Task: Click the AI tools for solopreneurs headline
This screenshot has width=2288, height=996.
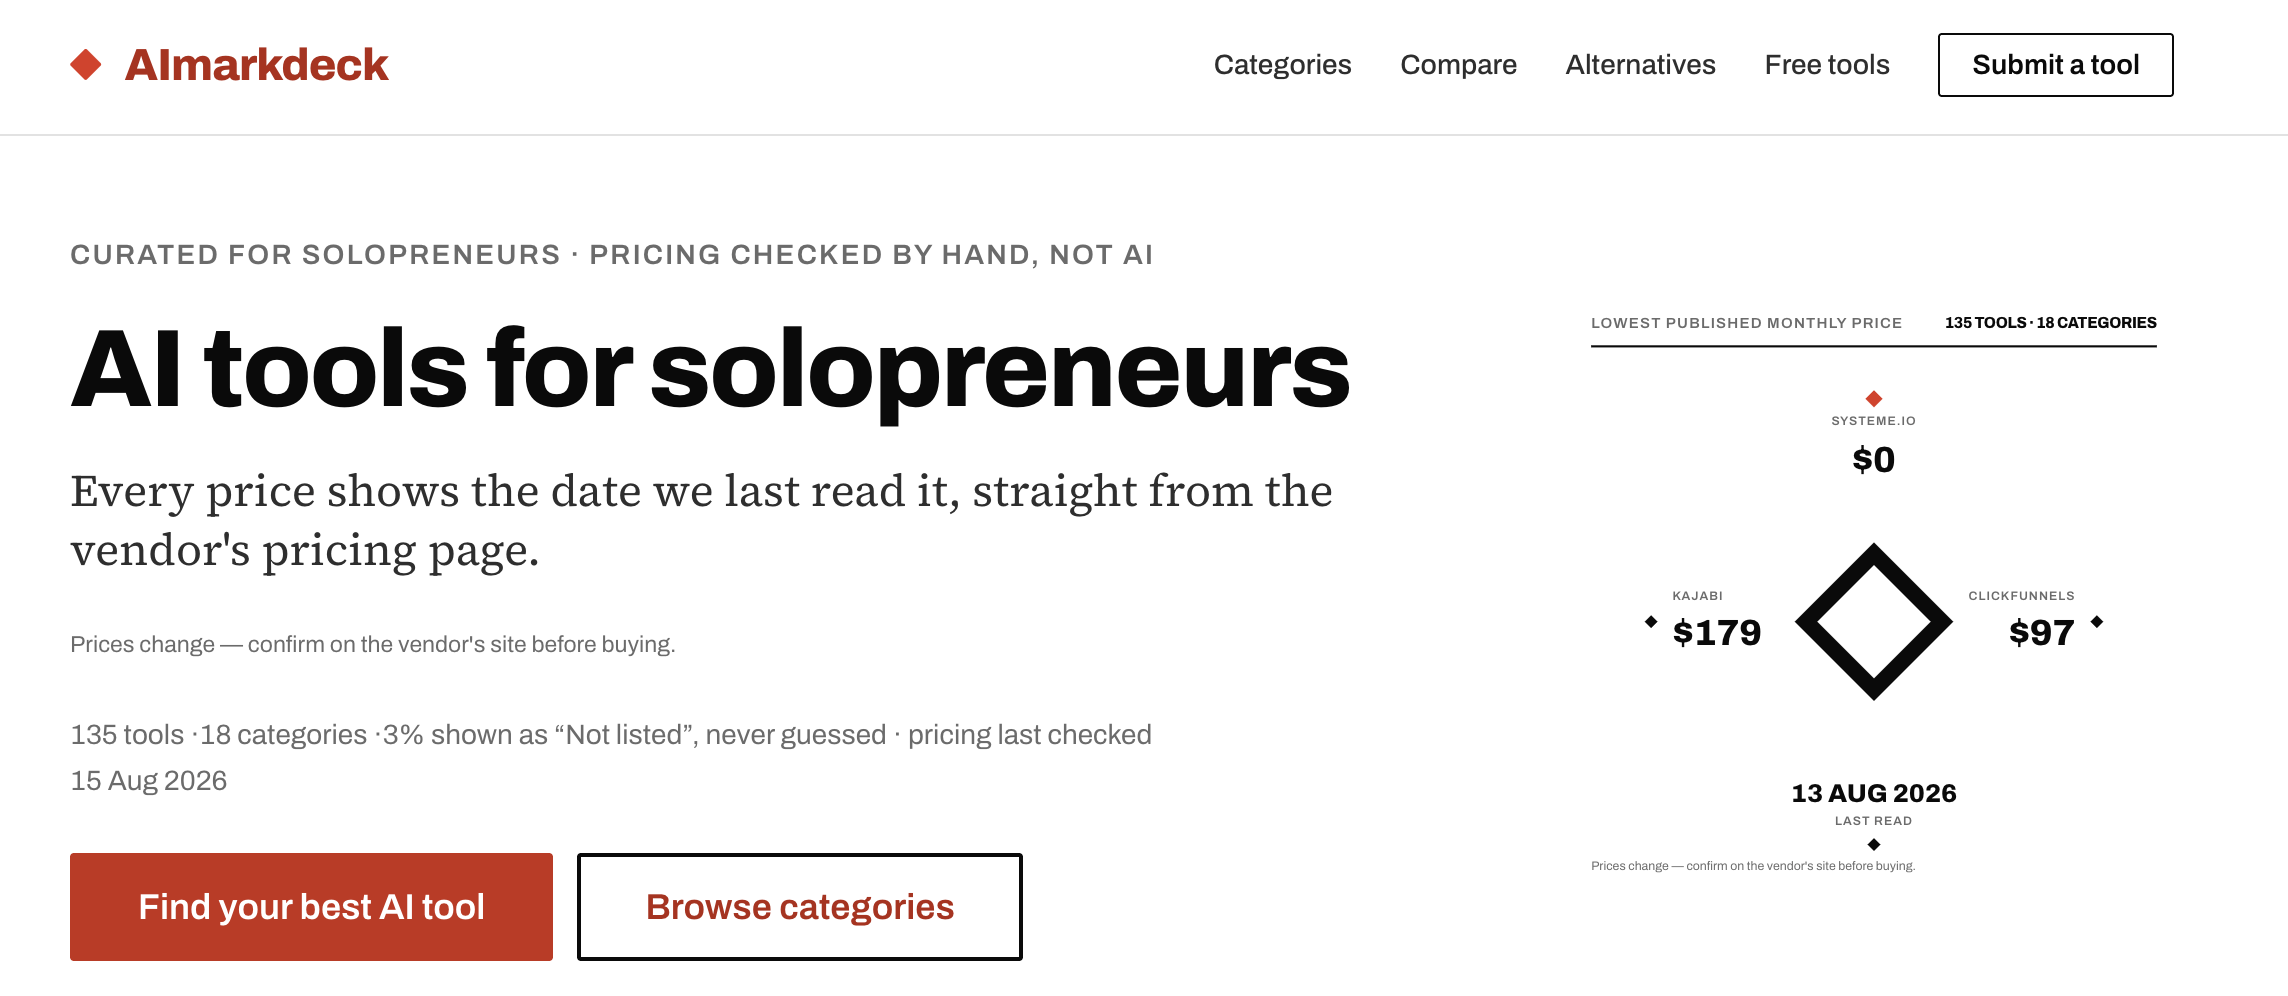Action: 710,370
